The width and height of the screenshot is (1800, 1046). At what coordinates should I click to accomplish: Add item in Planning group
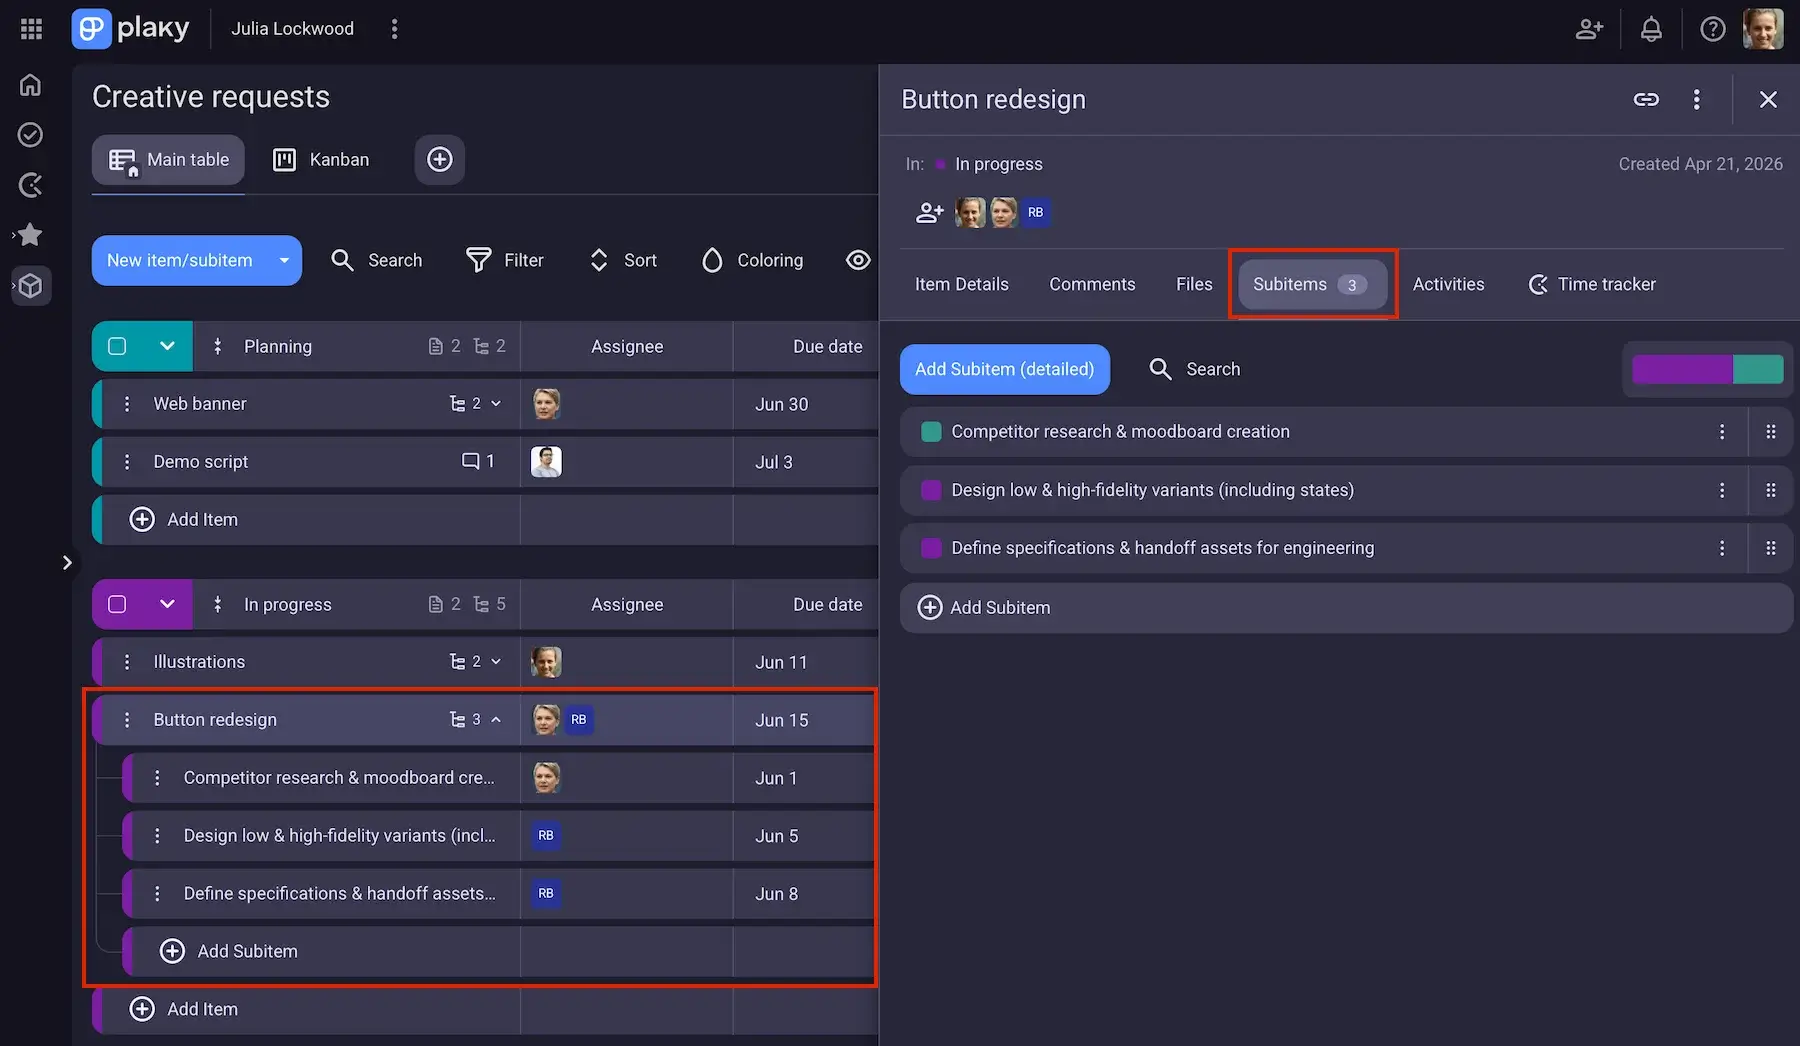click(185, 519)
